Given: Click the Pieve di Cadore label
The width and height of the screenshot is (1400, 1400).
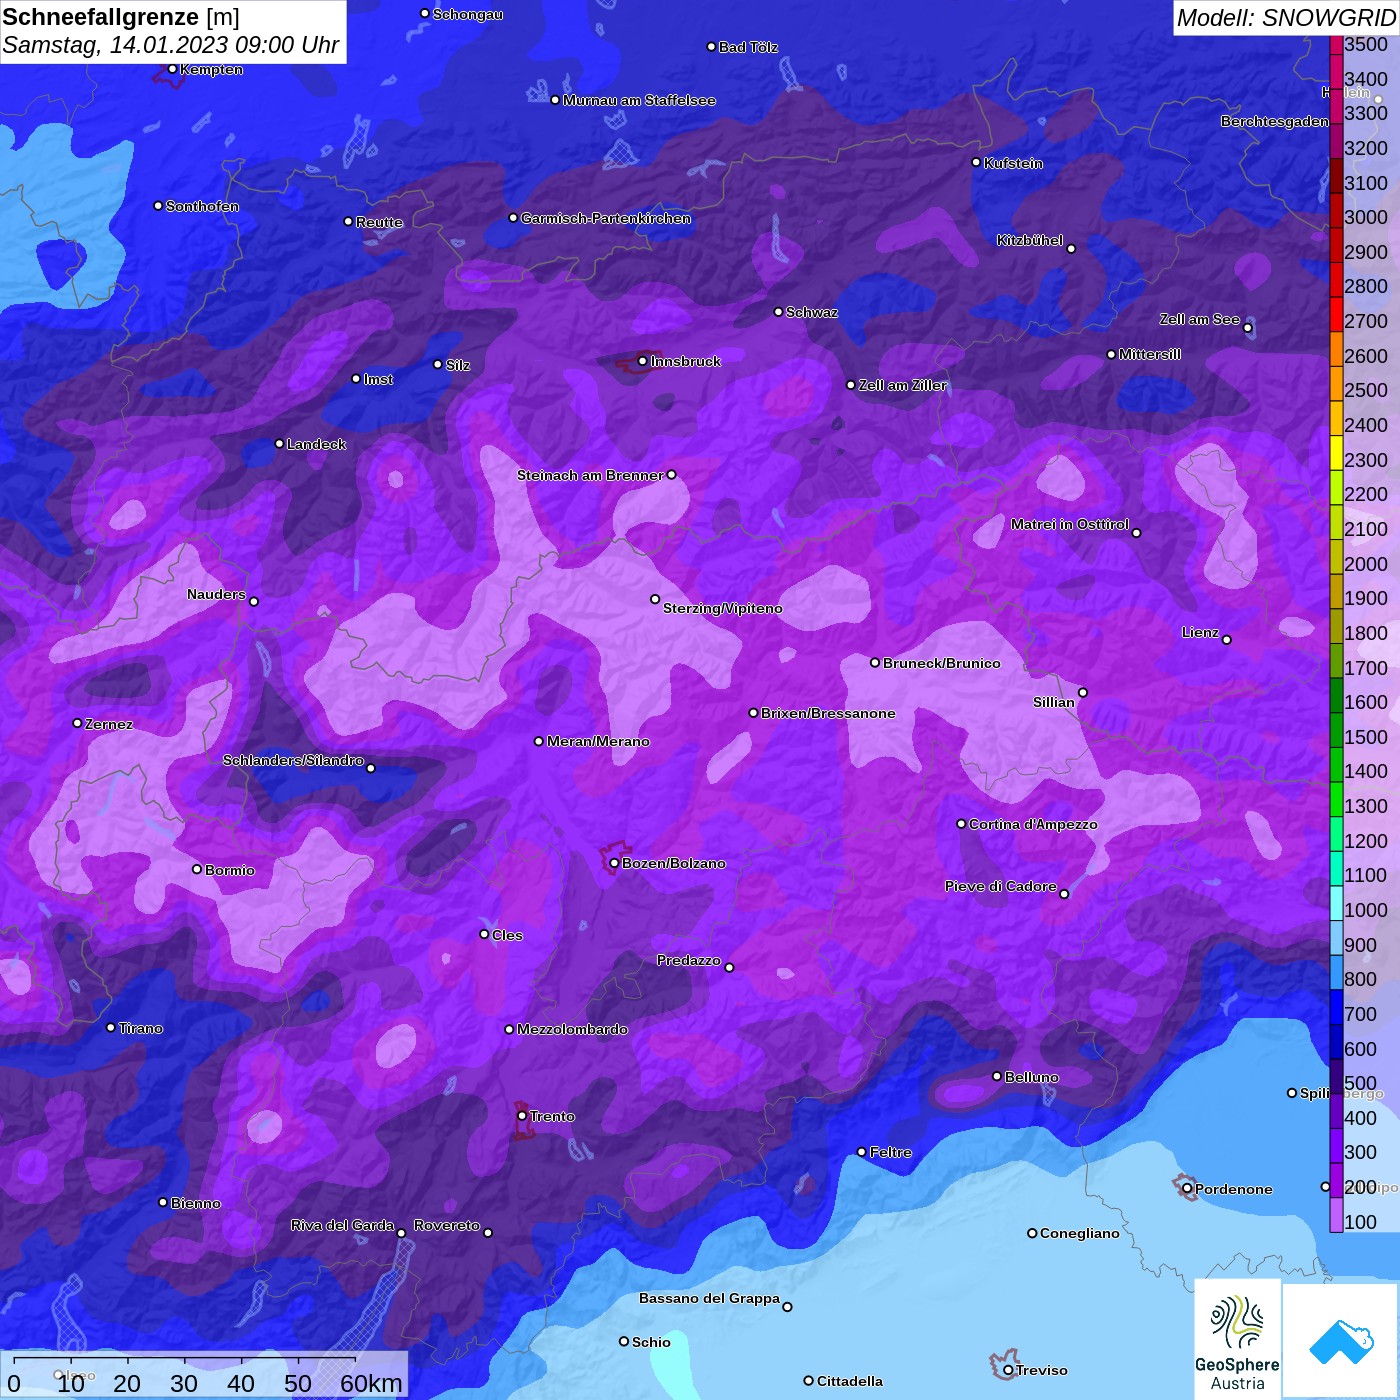Looking at the screenshot, I should tap(1000, 886).
